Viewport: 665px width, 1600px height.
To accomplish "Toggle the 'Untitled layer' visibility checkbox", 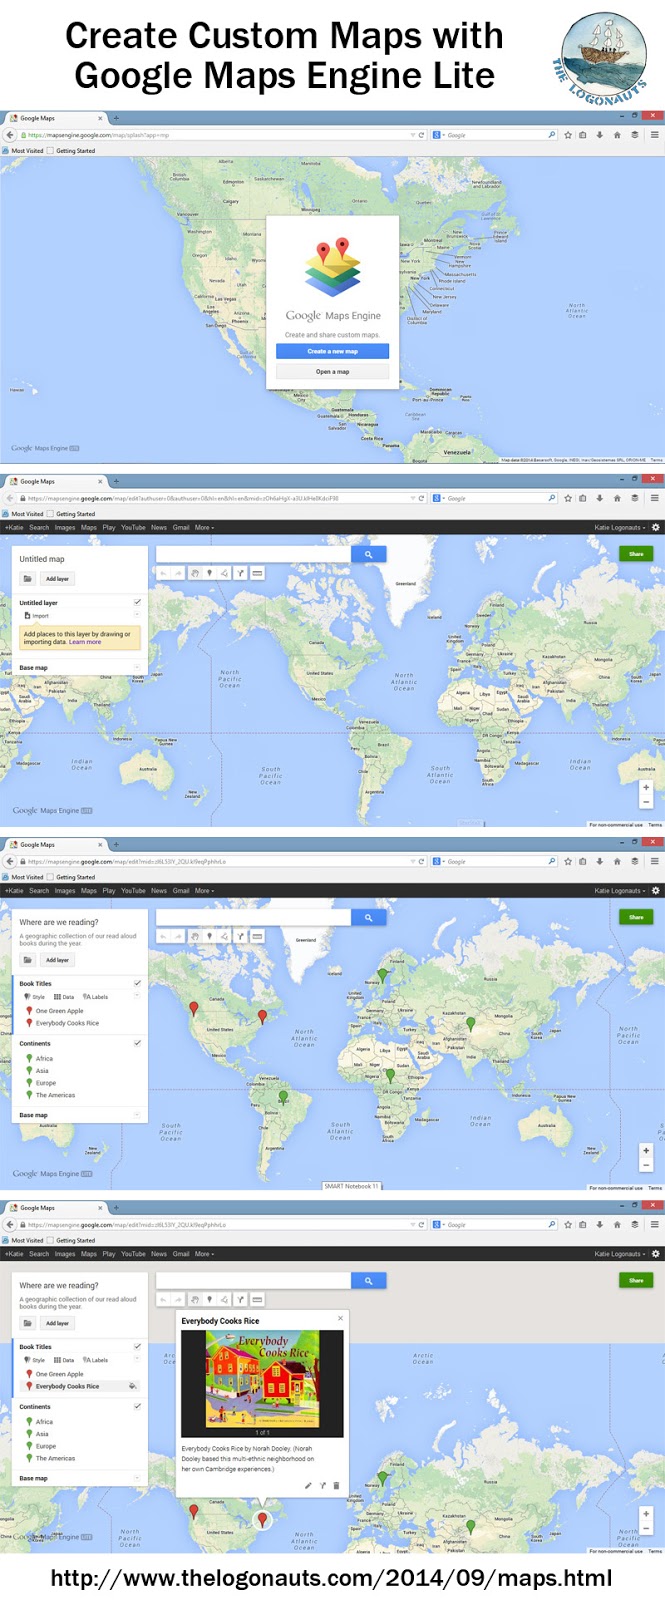I will point(137,602).
